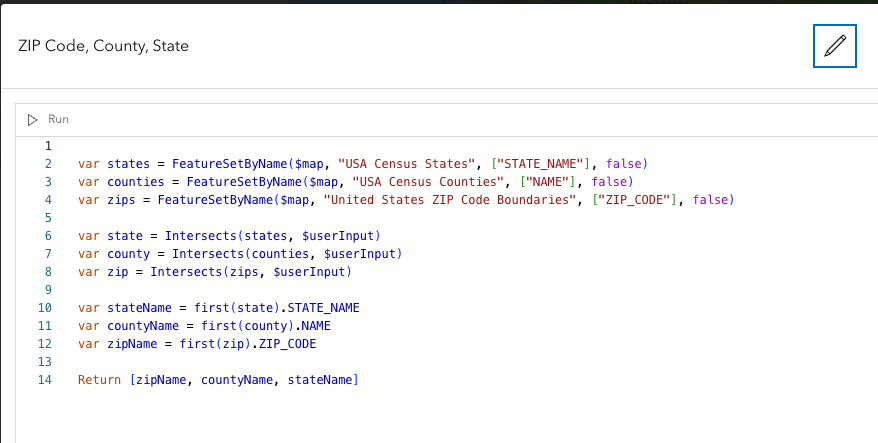Click the zipName variable on line 12

pyautogui.click(x=132, y=344)
